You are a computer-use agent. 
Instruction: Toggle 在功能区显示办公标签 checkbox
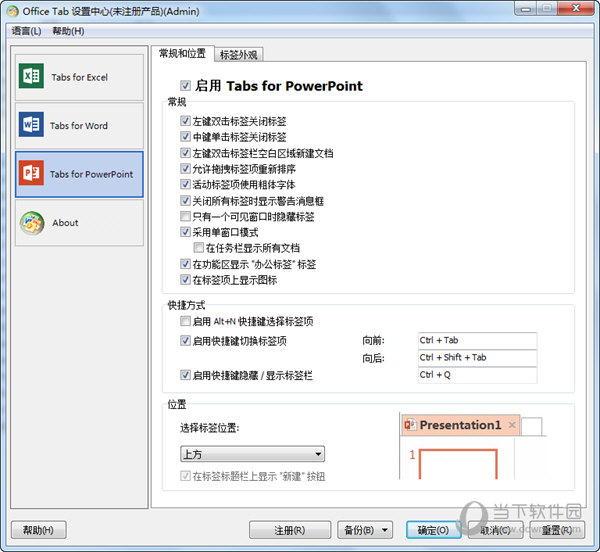[185, 264]
